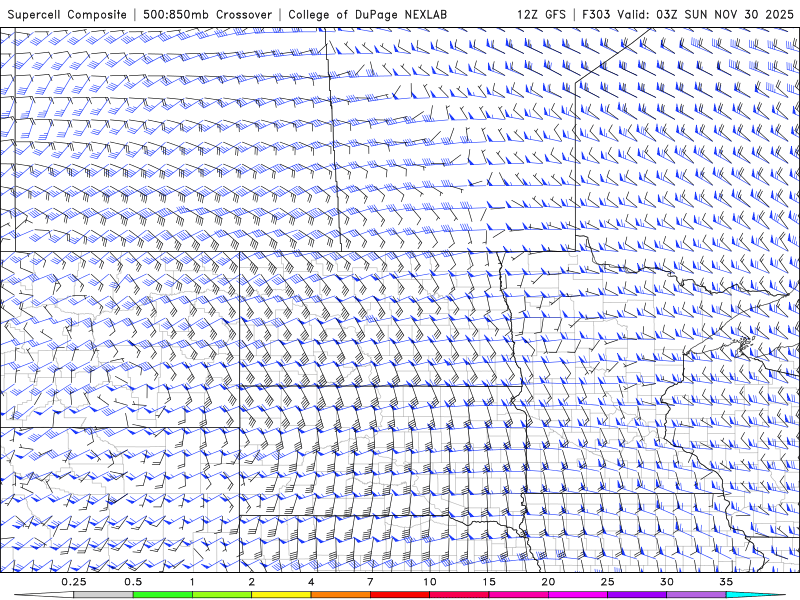Pick the cyan color bar end segment

coord(758,595)
